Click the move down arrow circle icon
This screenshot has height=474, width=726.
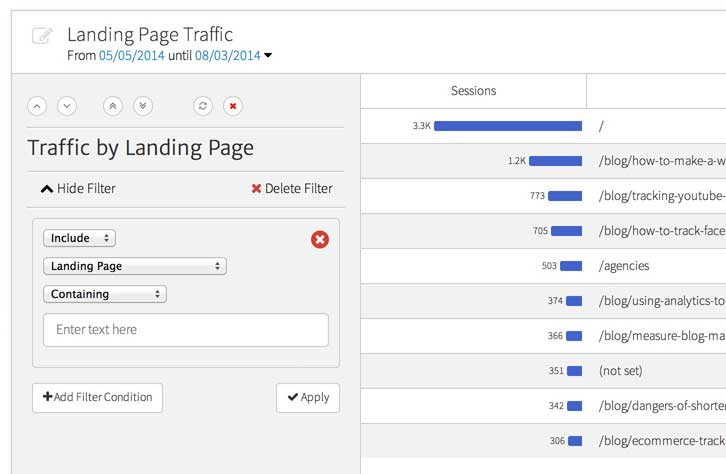[x=67, y=106]
